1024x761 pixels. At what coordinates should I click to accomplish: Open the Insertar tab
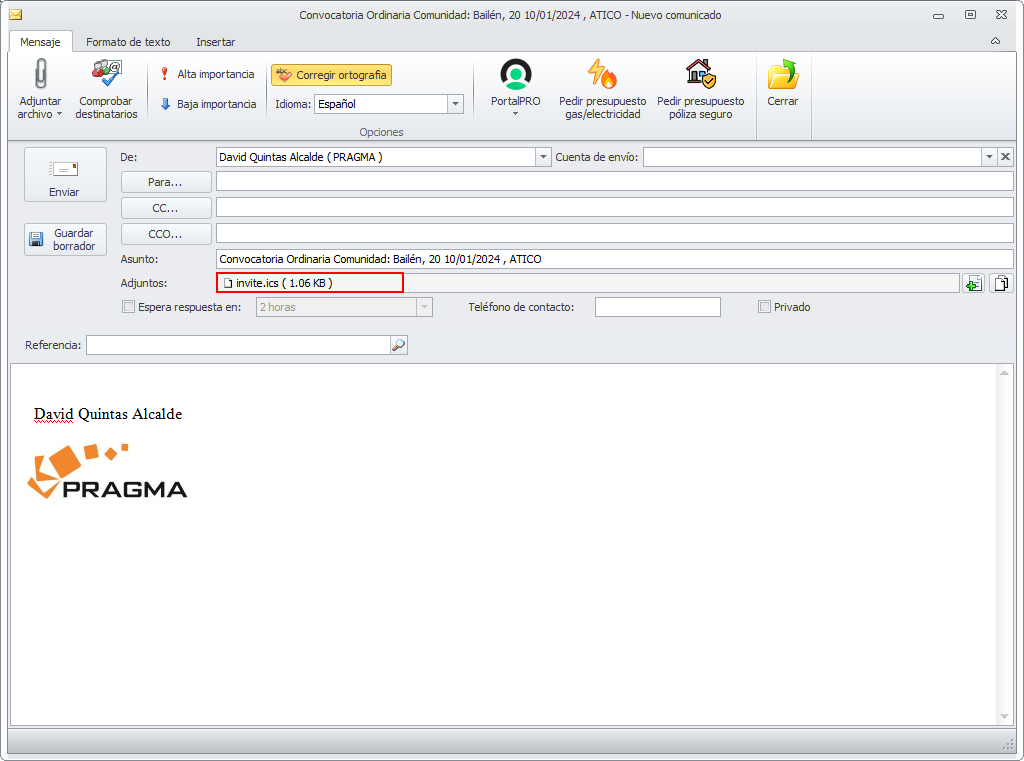coord(216,42)
